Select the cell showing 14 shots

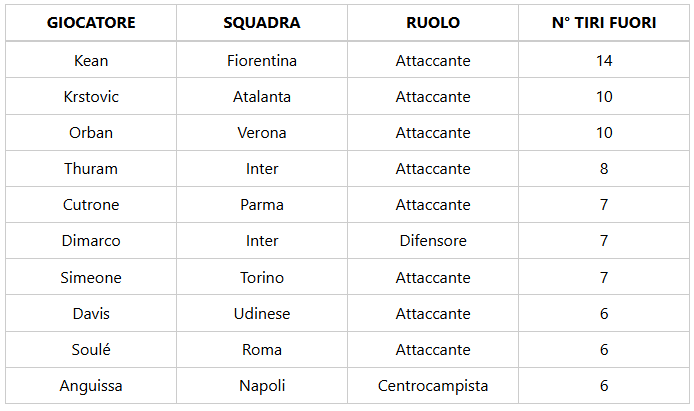[604, 61]
